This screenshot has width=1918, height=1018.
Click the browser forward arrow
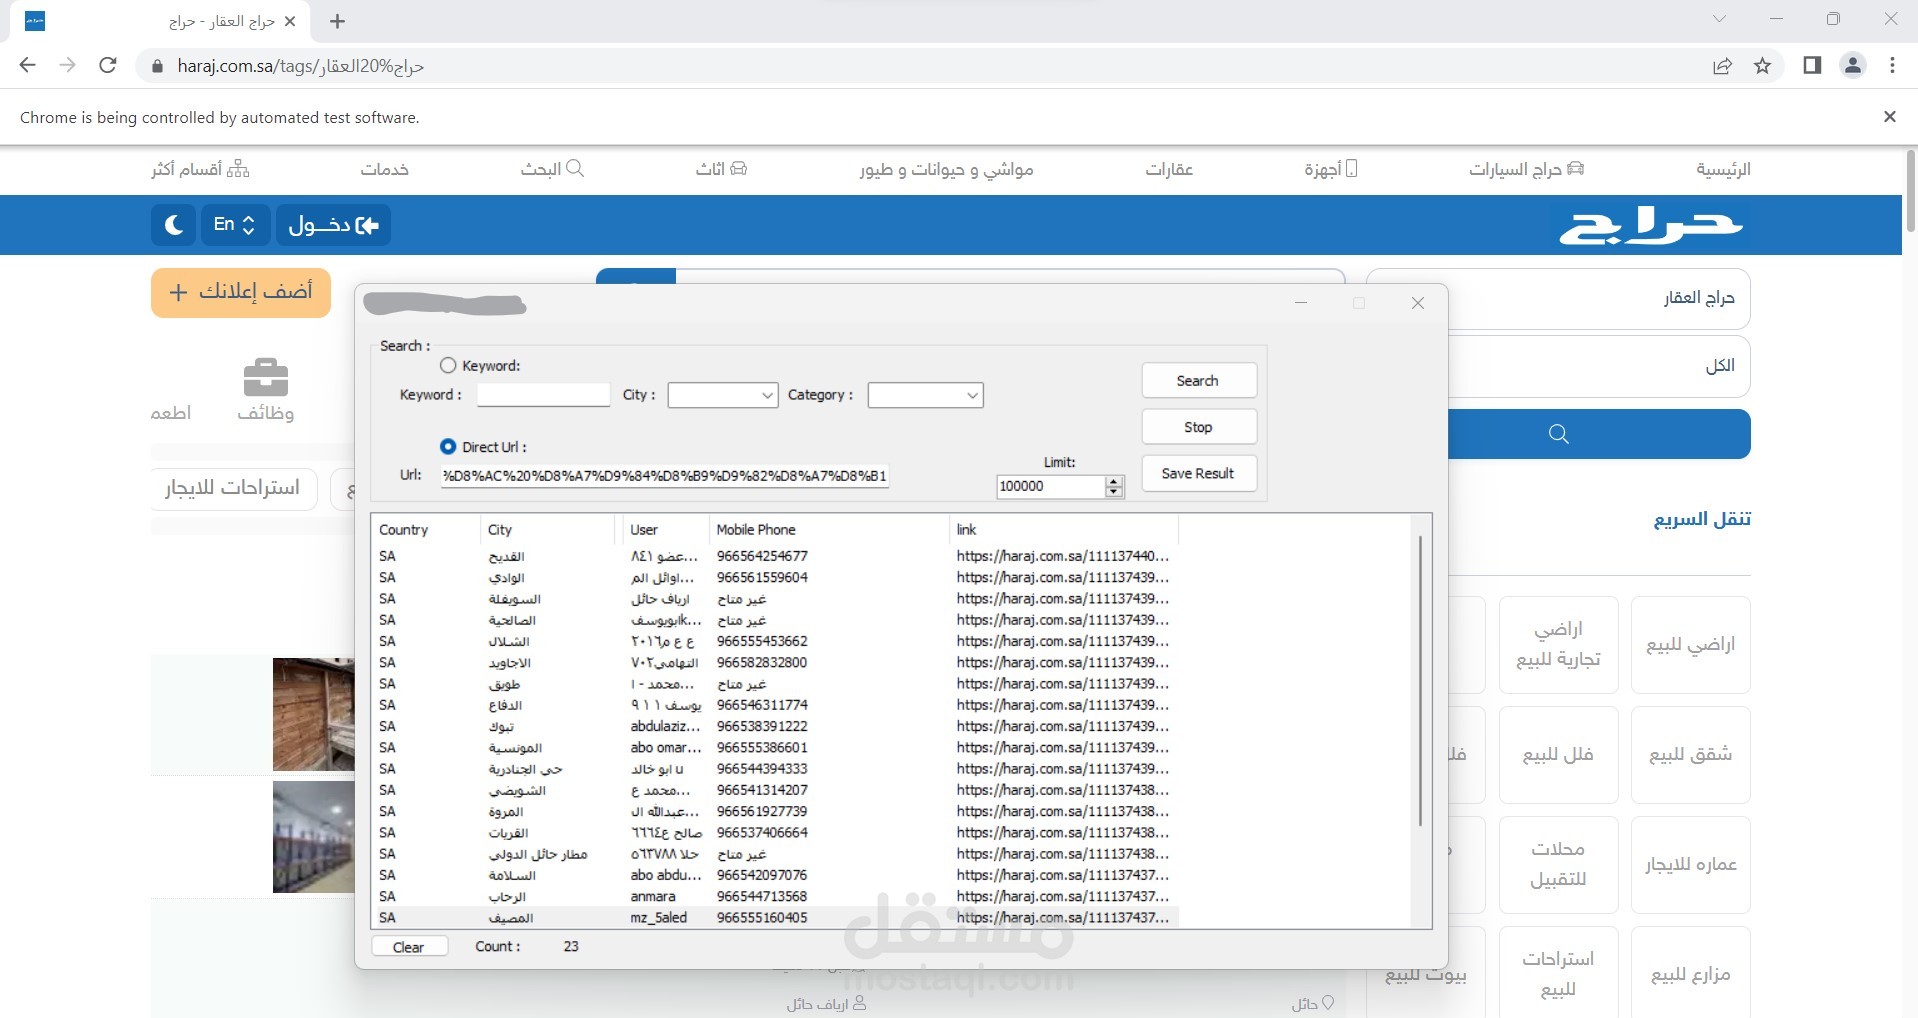[x=67, y=66]
